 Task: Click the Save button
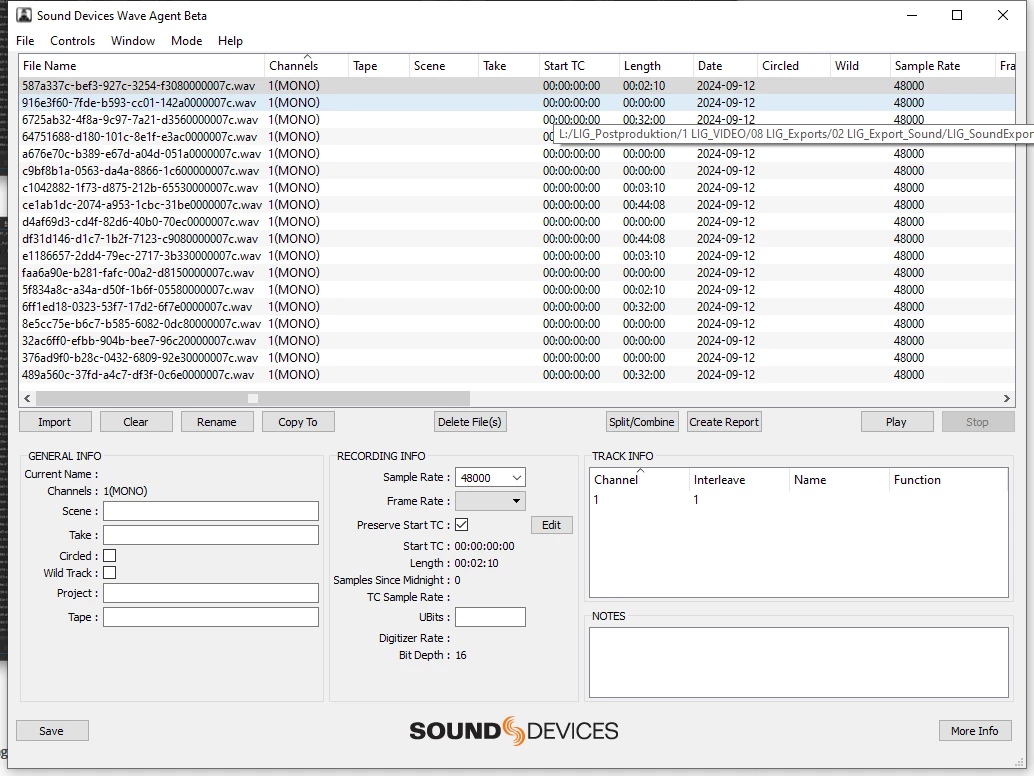tap(52, 731)
